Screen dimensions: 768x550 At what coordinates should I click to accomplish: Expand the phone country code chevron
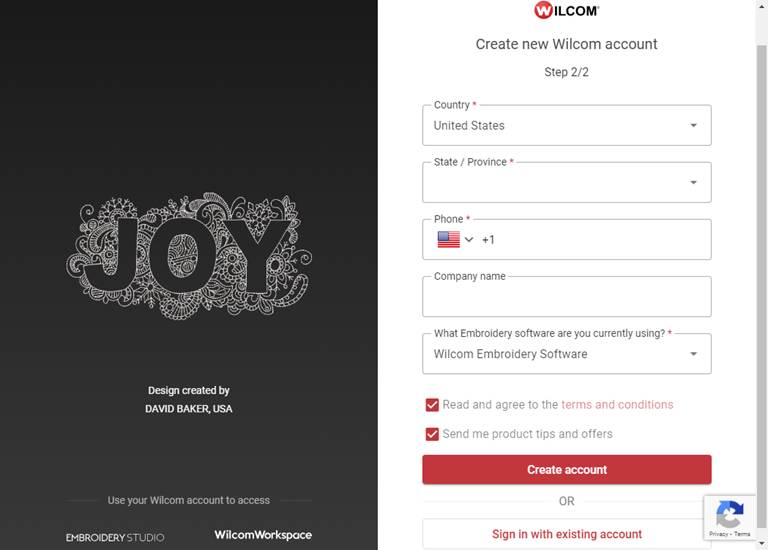point(469,240)
